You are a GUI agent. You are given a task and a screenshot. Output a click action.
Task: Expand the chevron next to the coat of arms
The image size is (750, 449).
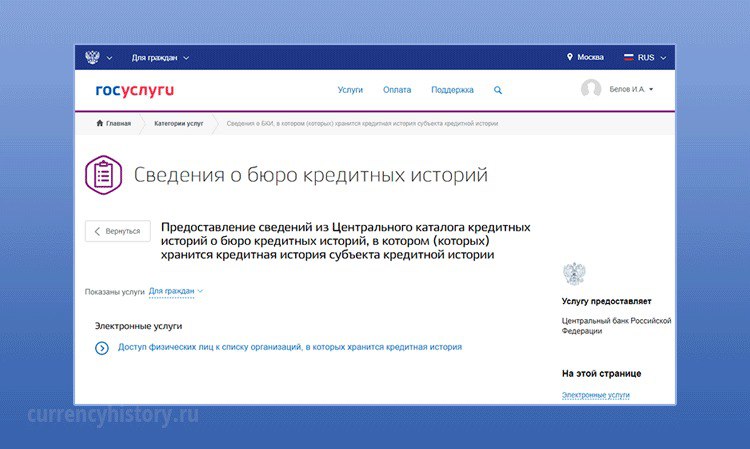coord(110,58)
